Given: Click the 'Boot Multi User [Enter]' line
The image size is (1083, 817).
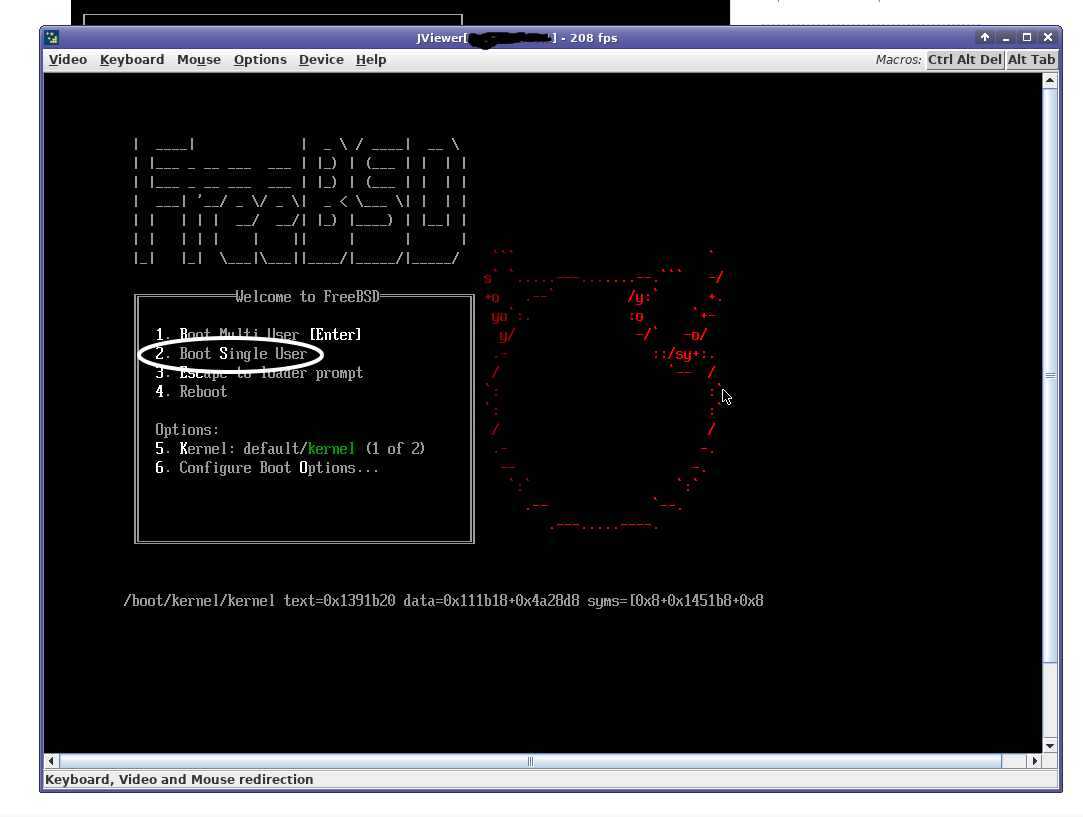Looking at the screenshot, I should pyautogui.click(x=258, y=334).
